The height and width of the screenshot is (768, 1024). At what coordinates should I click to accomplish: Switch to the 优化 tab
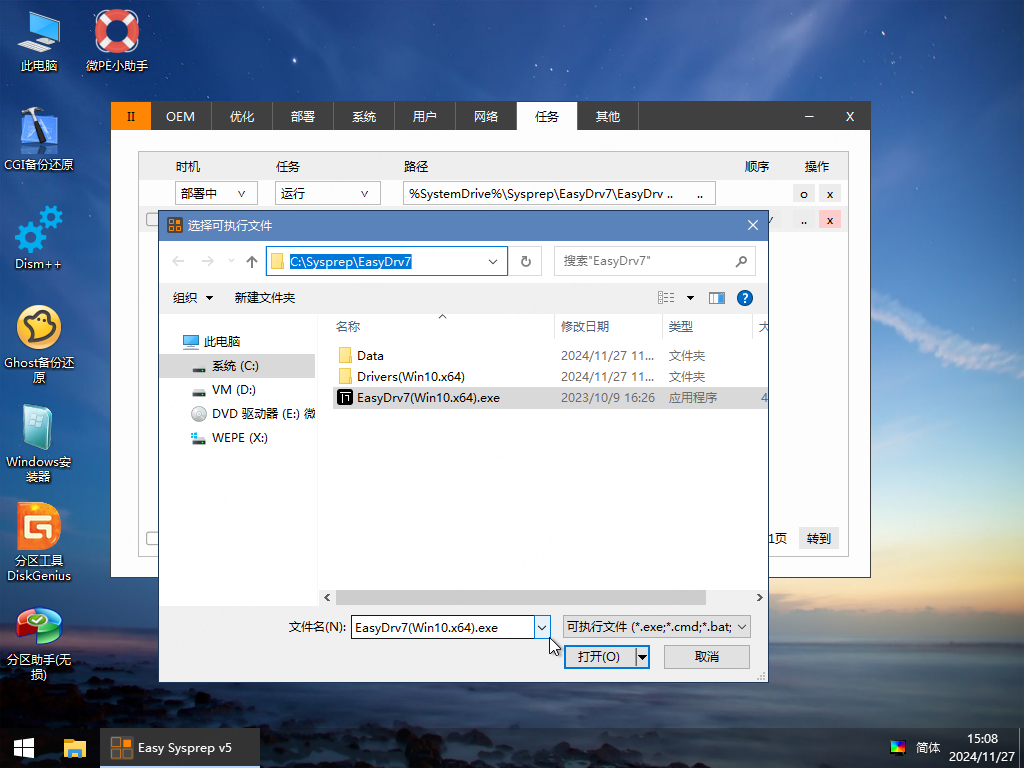click(x=242, y=116)
